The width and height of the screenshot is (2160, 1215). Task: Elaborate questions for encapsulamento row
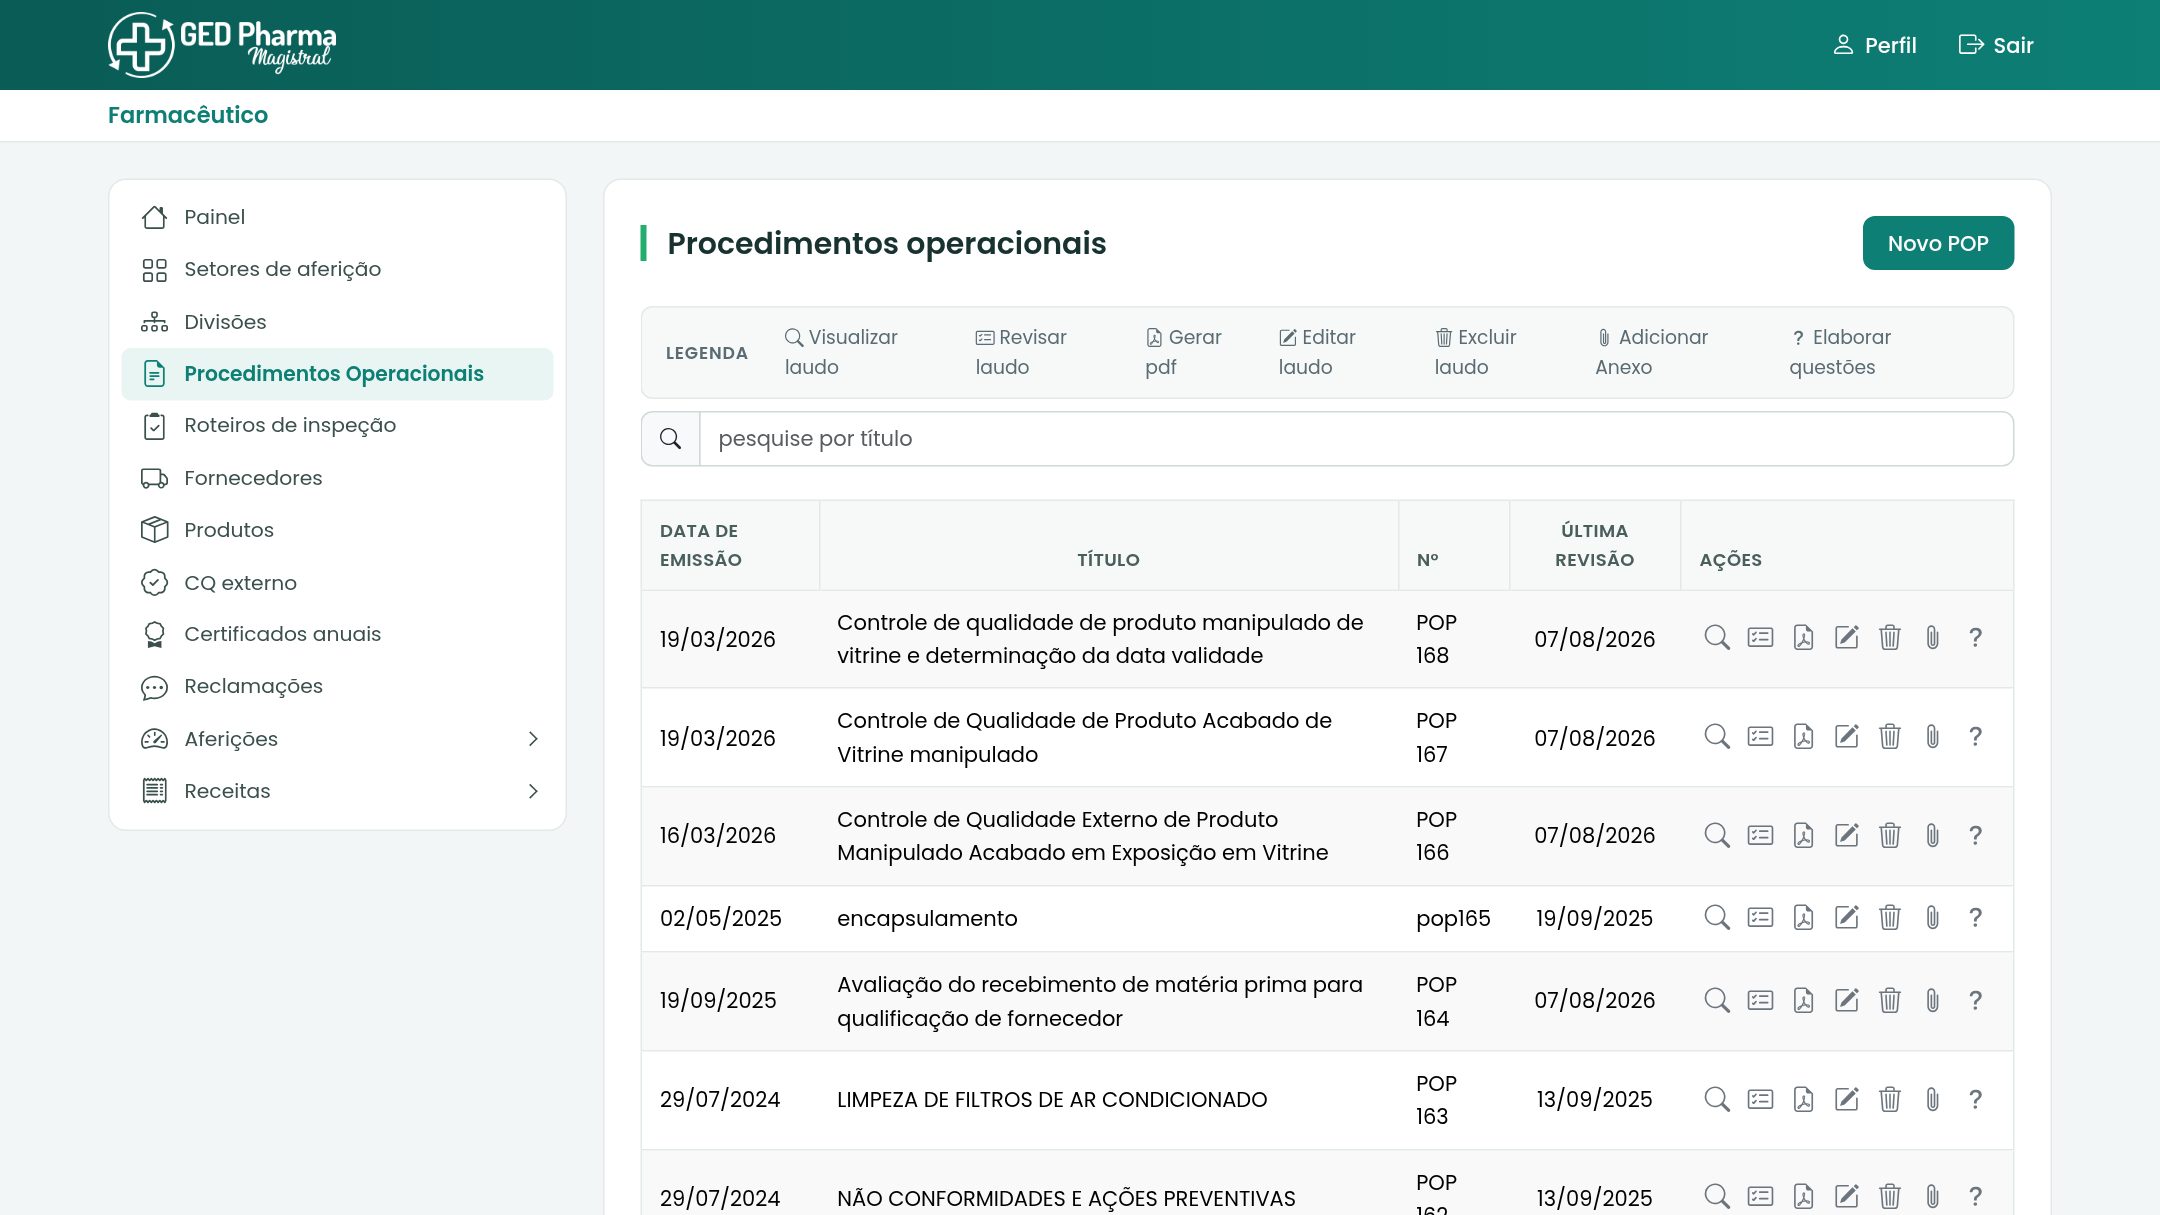[1975, 918]
